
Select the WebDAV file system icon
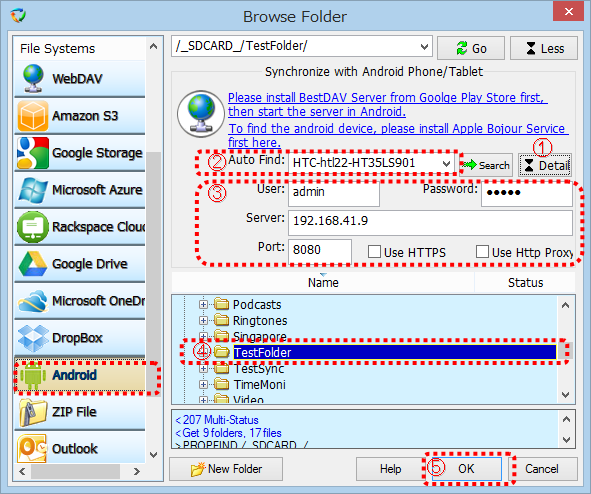[33, 78]
